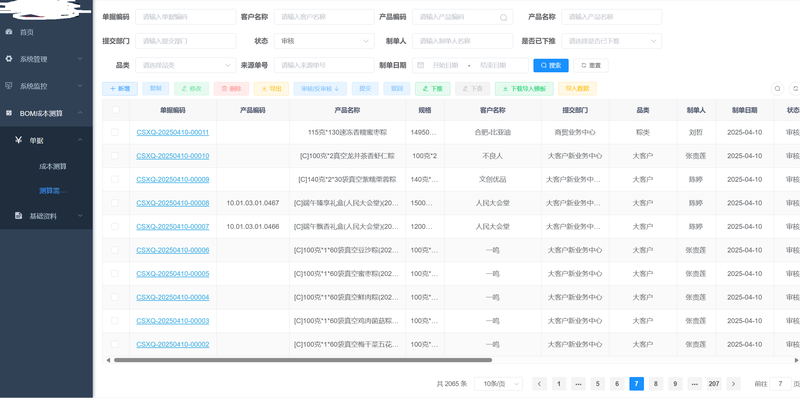Tick the checkbox for CSXQ-20250410-00009
The width and height of the screenshot is (800, 398).
click(x=115, y=179)
